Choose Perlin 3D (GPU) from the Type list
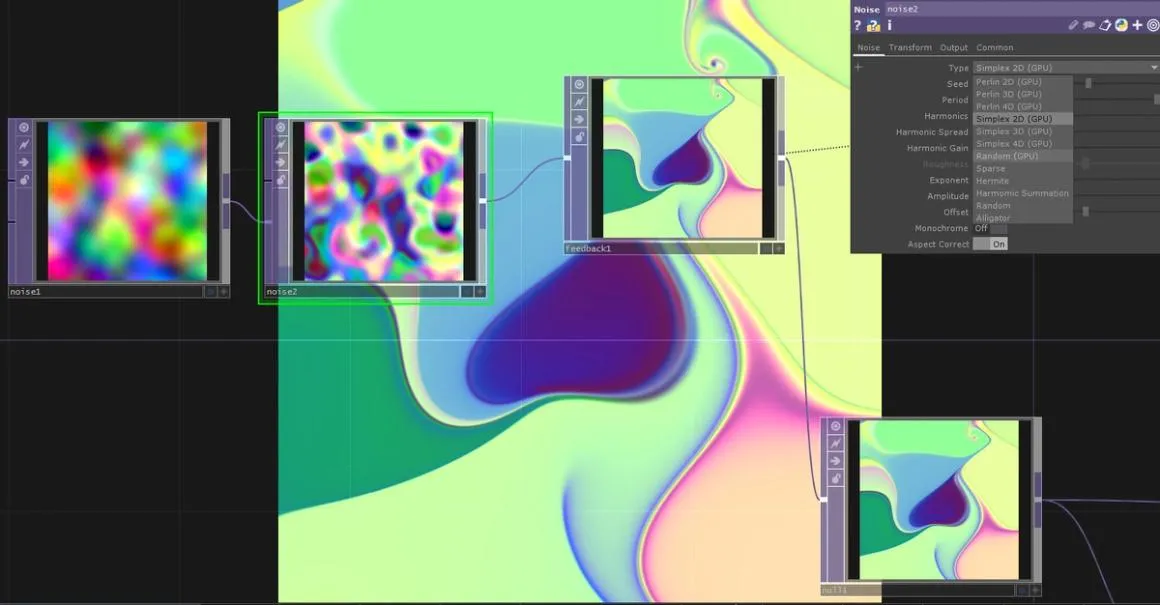1160x605 pixels. click(x=1022, y=94)
